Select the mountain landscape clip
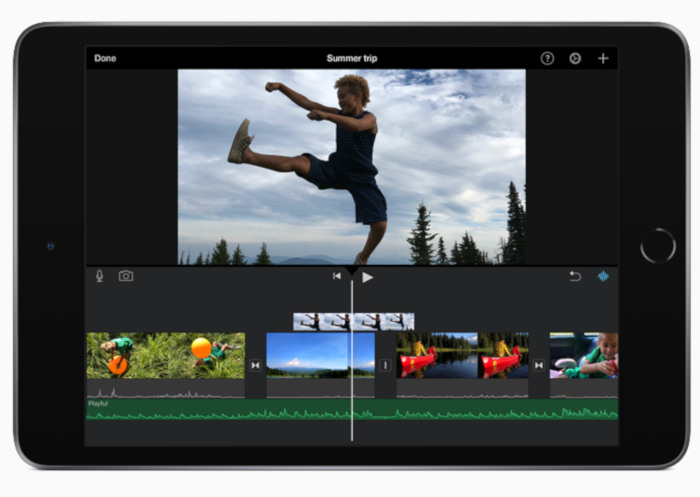700x497 pixels. click(x=321, y=355)
